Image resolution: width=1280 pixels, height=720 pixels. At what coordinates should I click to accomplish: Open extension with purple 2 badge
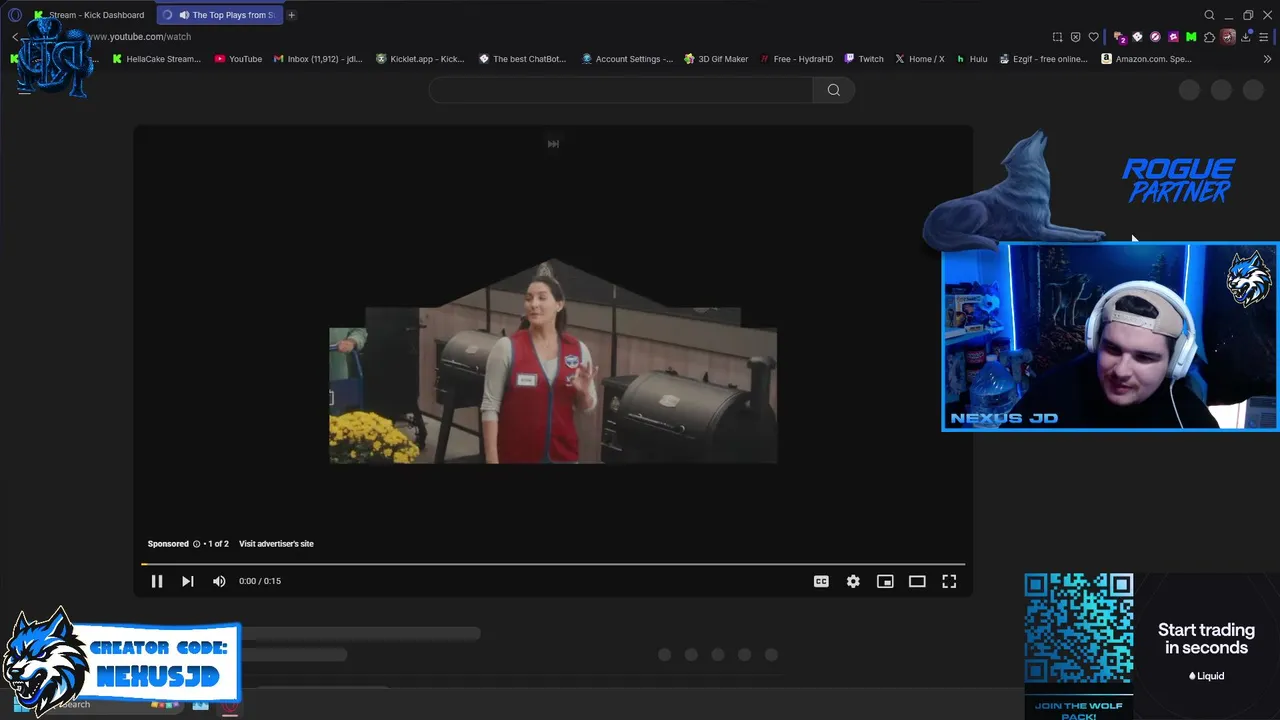(1120, 37)
